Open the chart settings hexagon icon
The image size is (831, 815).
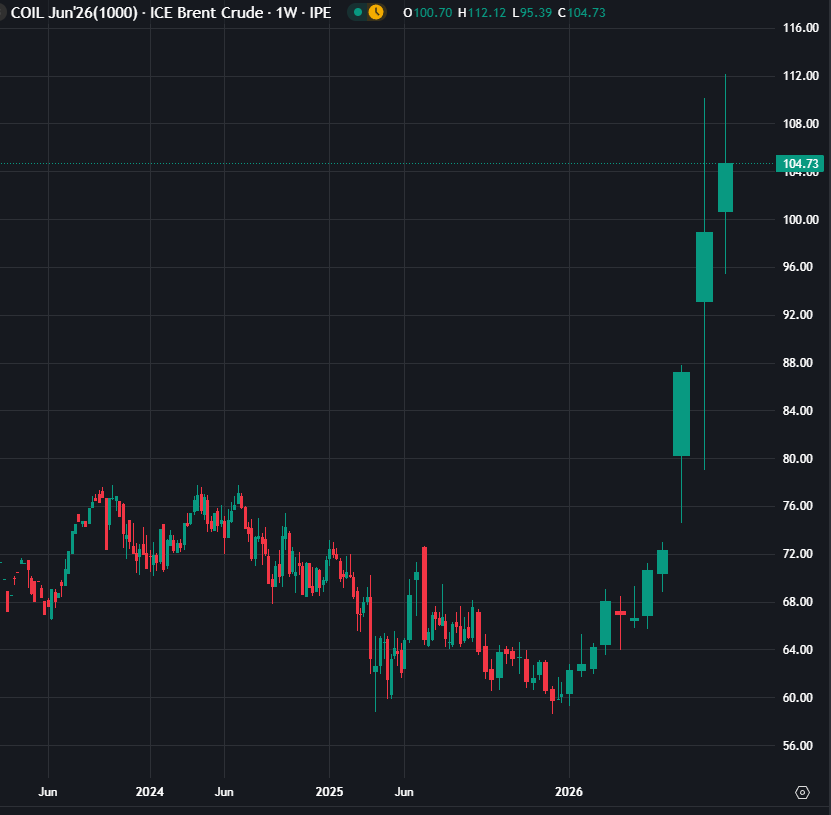(802, 792)
